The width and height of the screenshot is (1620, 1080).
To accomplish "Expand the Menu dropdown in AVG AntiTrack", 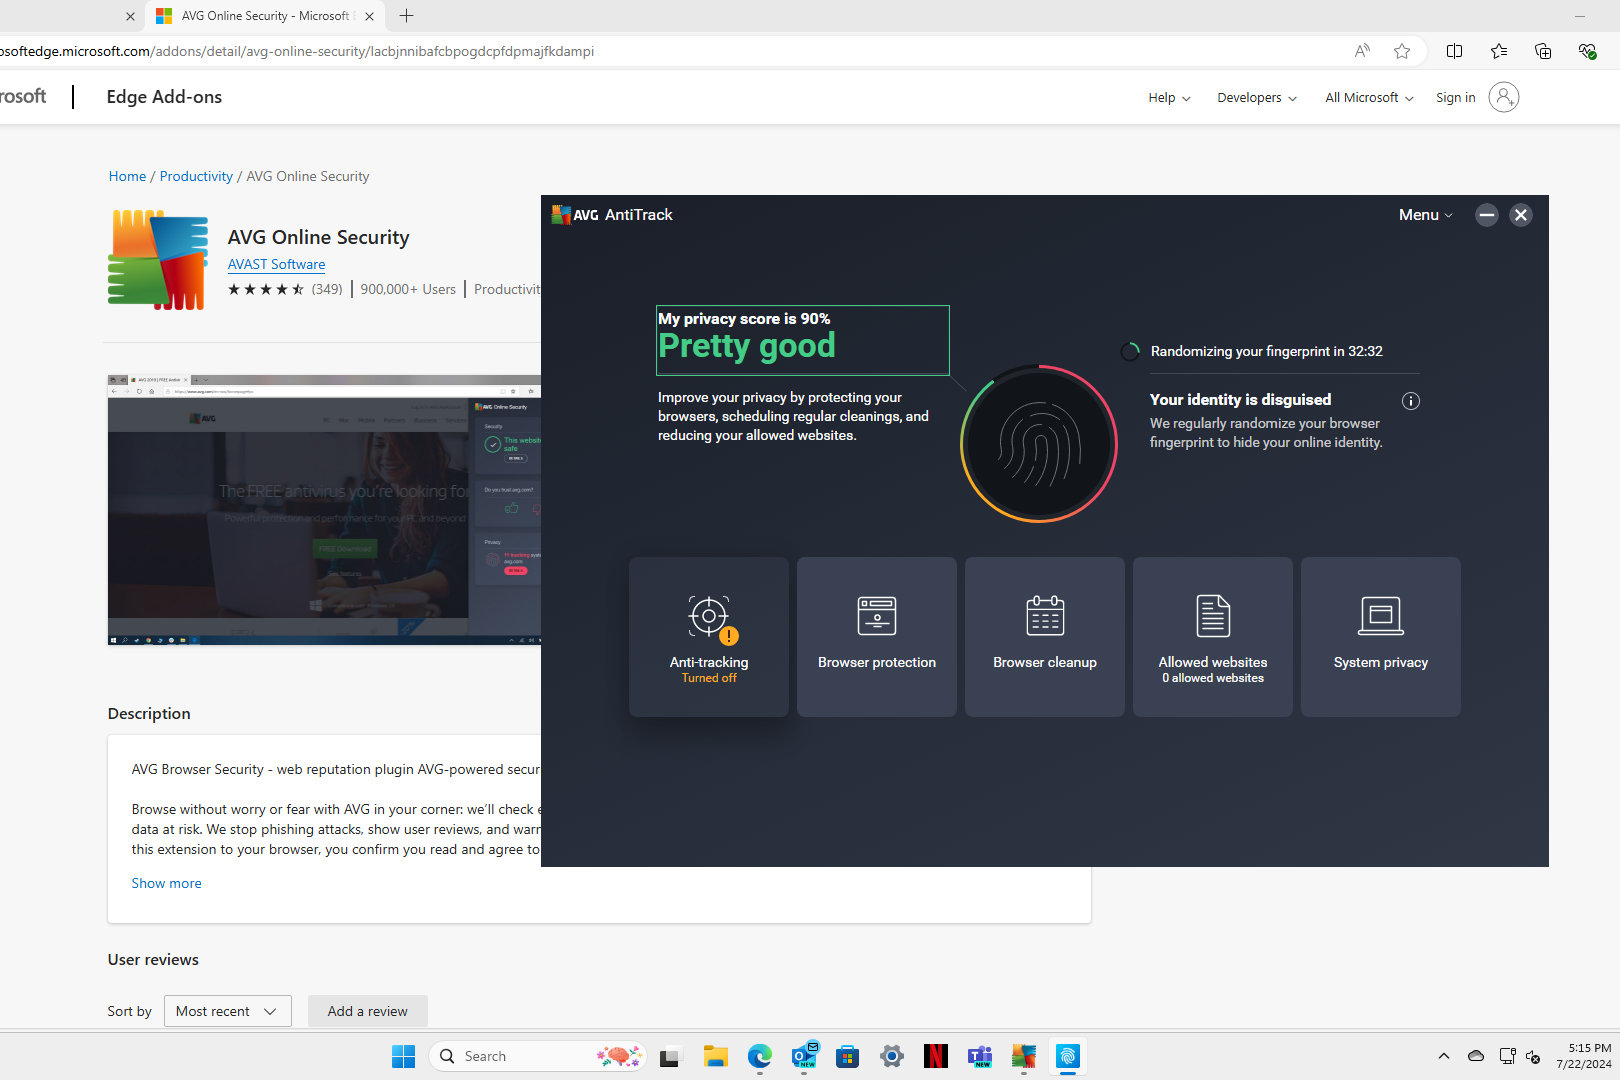I will [x=1425, y=215].
